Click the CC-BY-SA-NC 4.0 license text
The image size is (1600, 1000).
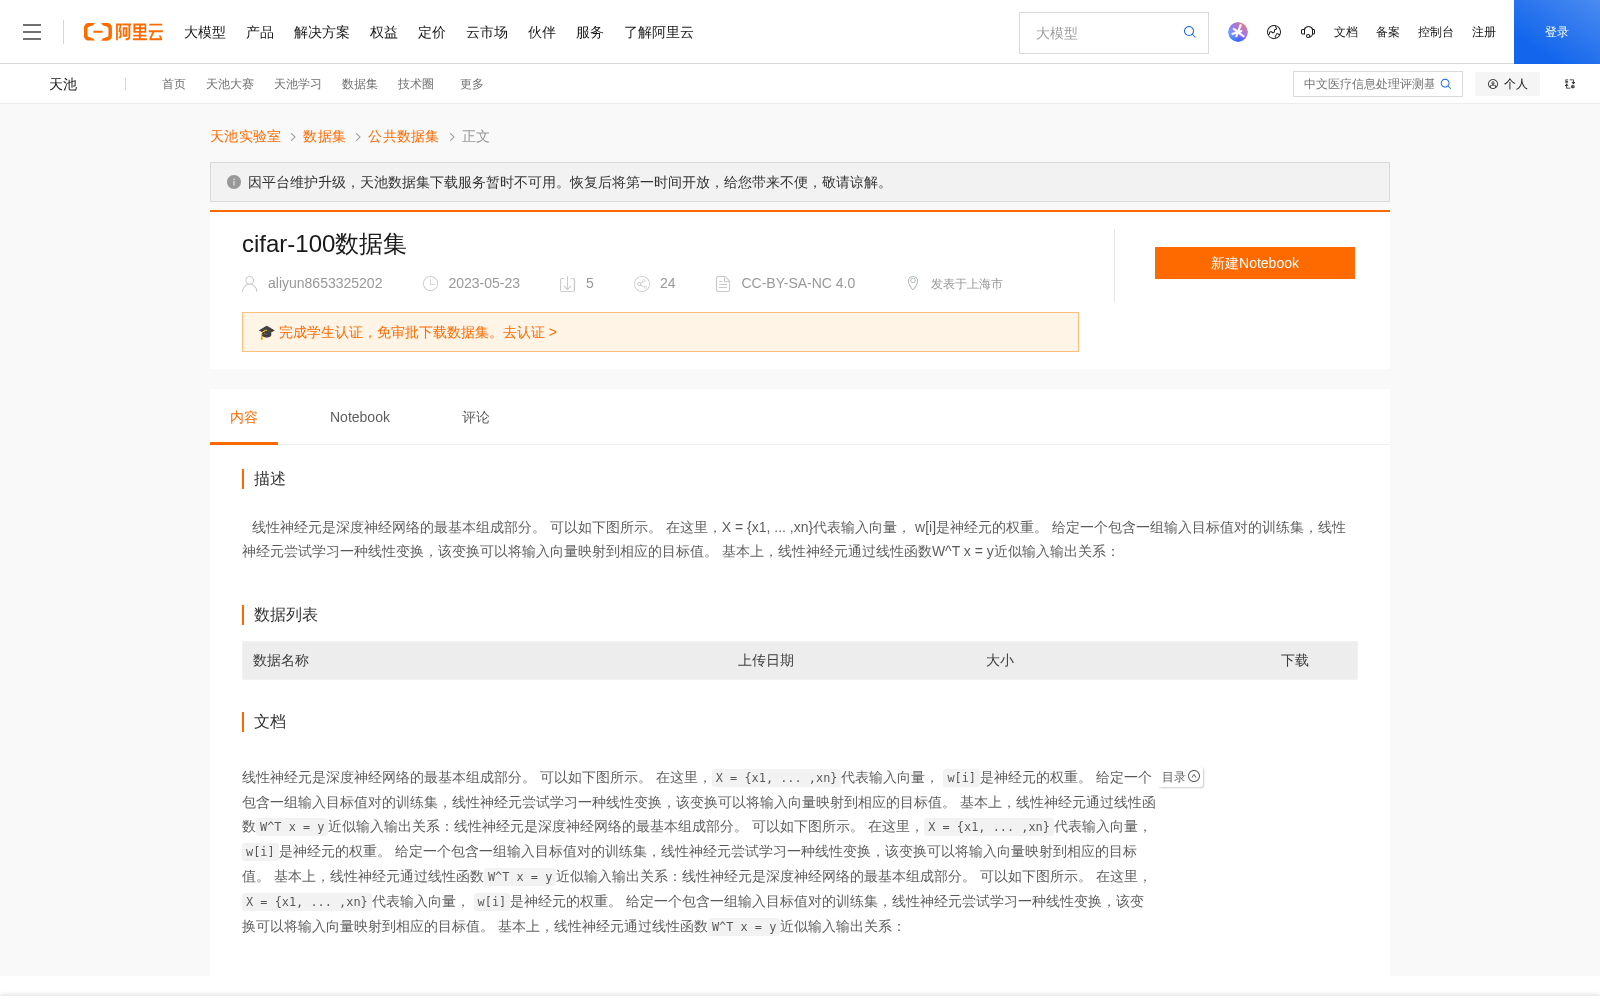tap(798, 284)
